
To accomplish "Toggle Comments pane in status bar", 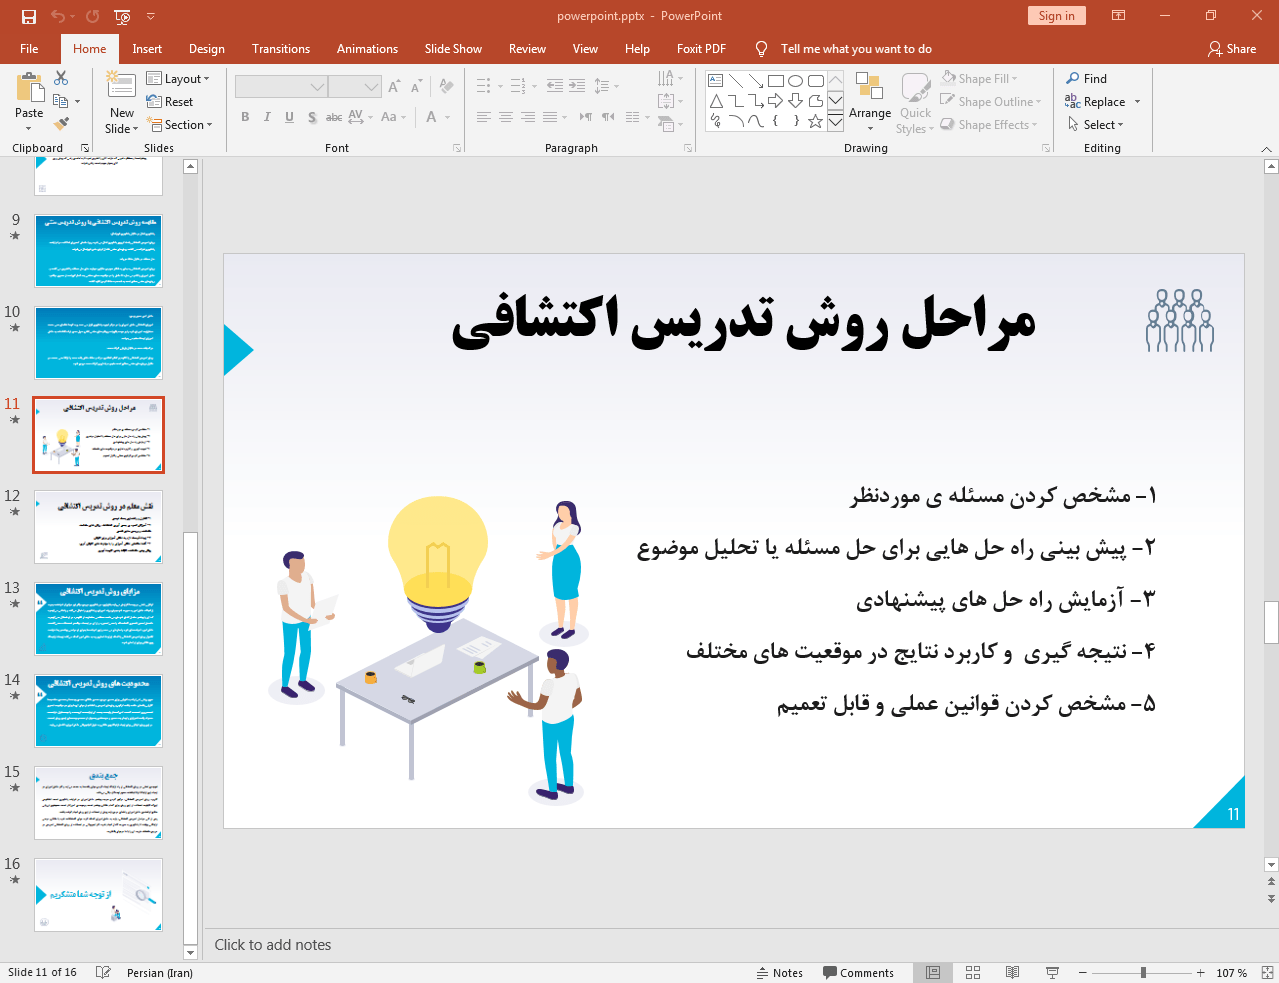I will [x=858, y=973].
